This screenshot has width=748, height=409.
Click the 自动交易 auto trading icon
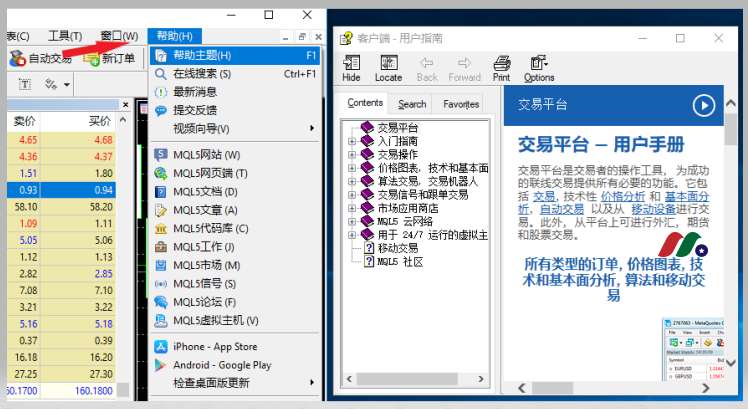tap(18, 58)
